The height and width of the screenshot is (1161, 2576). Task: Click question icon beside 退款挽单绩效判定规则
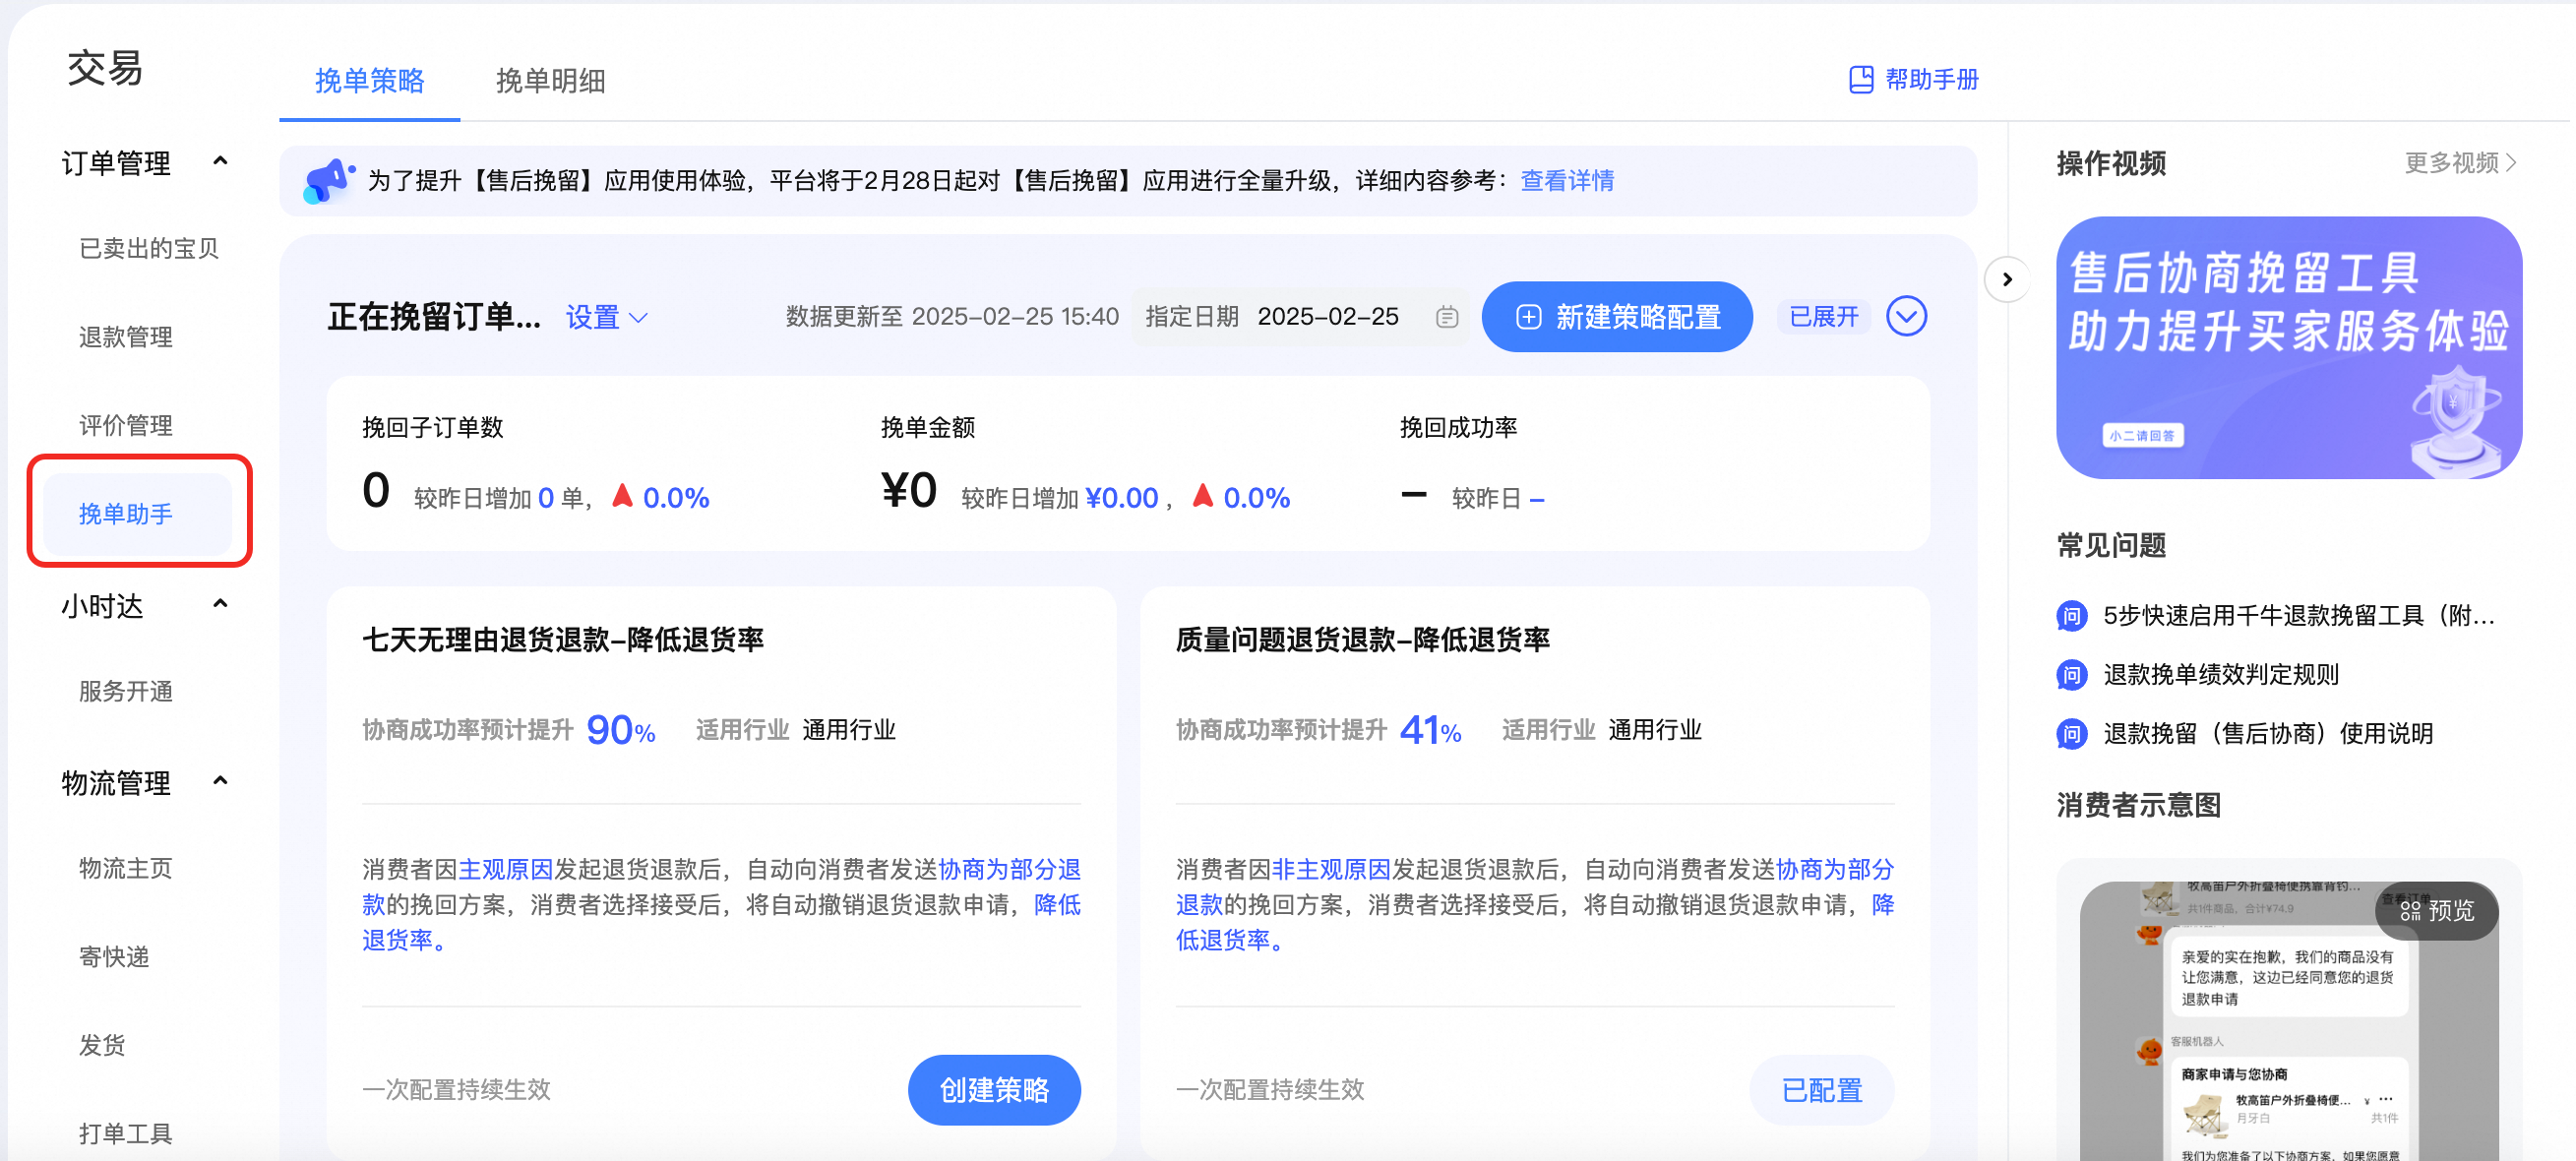pyautogui.click(x=2070, y=674)
